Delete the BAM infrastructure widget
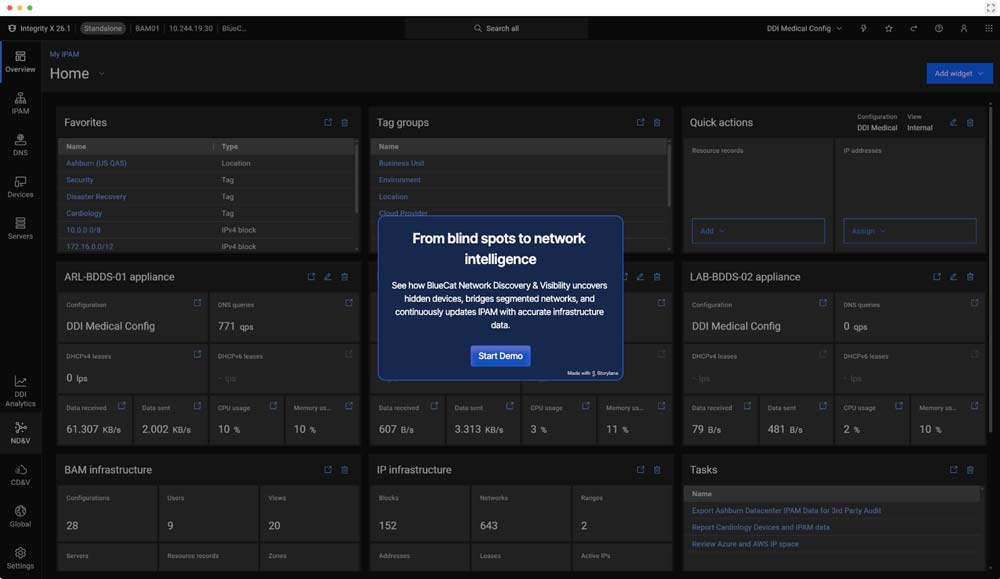The width and height of the screenshot is (1000, 579). (344, 470)
